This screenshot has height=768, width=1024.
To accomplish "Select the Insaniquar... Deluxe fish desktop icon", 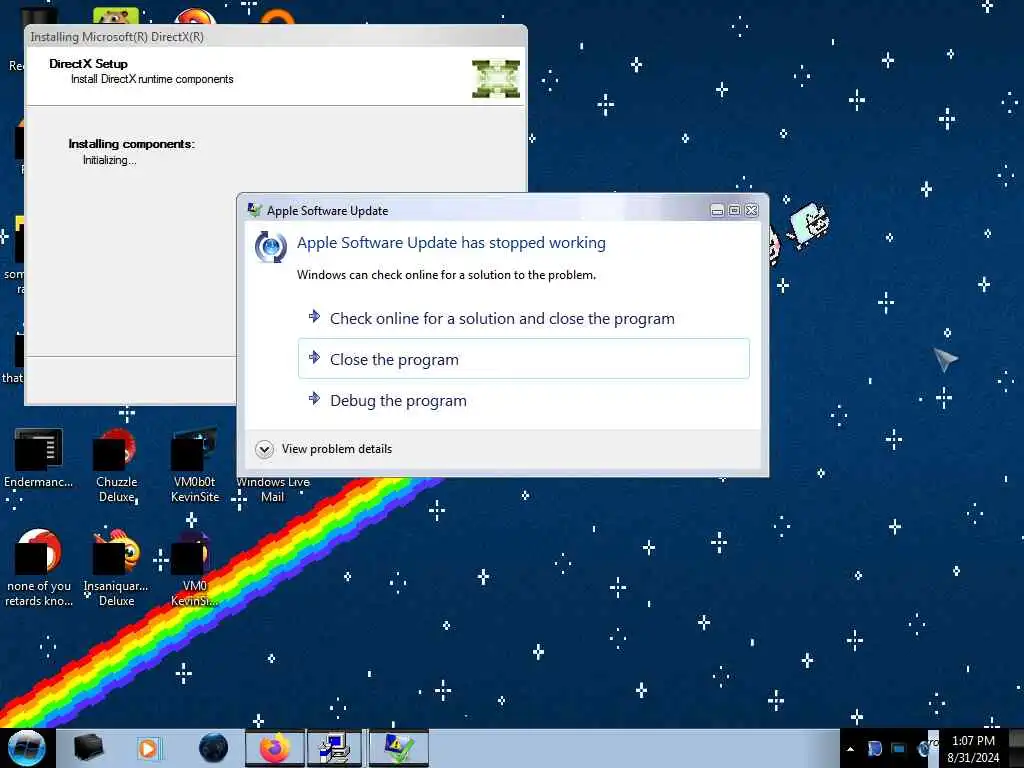I will [116, 567].
